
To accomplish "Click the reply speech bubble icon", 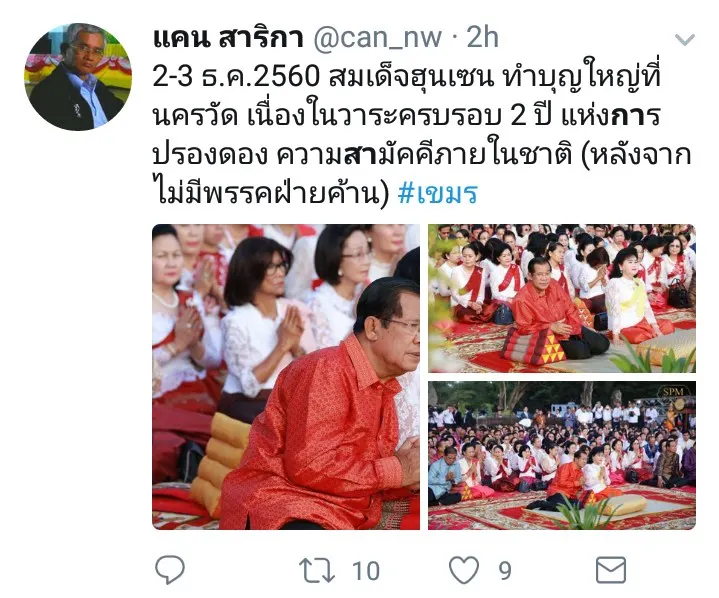I will point(170,570).
